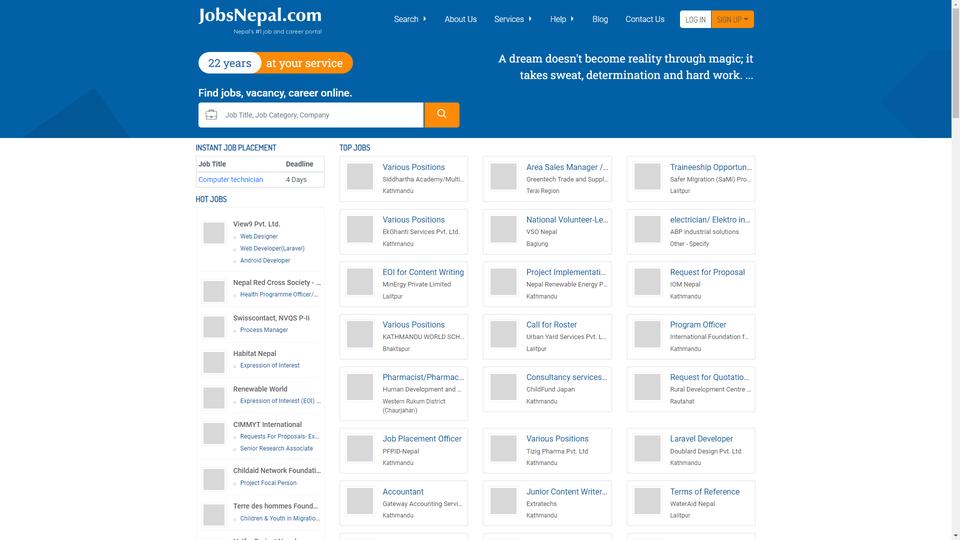Click the 'Job Title' column header
960x540 pixels.
(x=212, y=164)
